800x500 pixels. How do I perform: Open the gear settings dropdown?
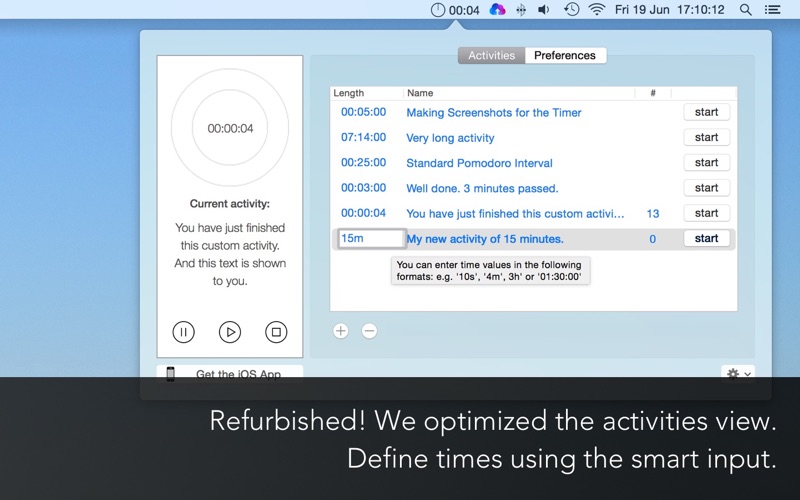(x=738, y=373)
